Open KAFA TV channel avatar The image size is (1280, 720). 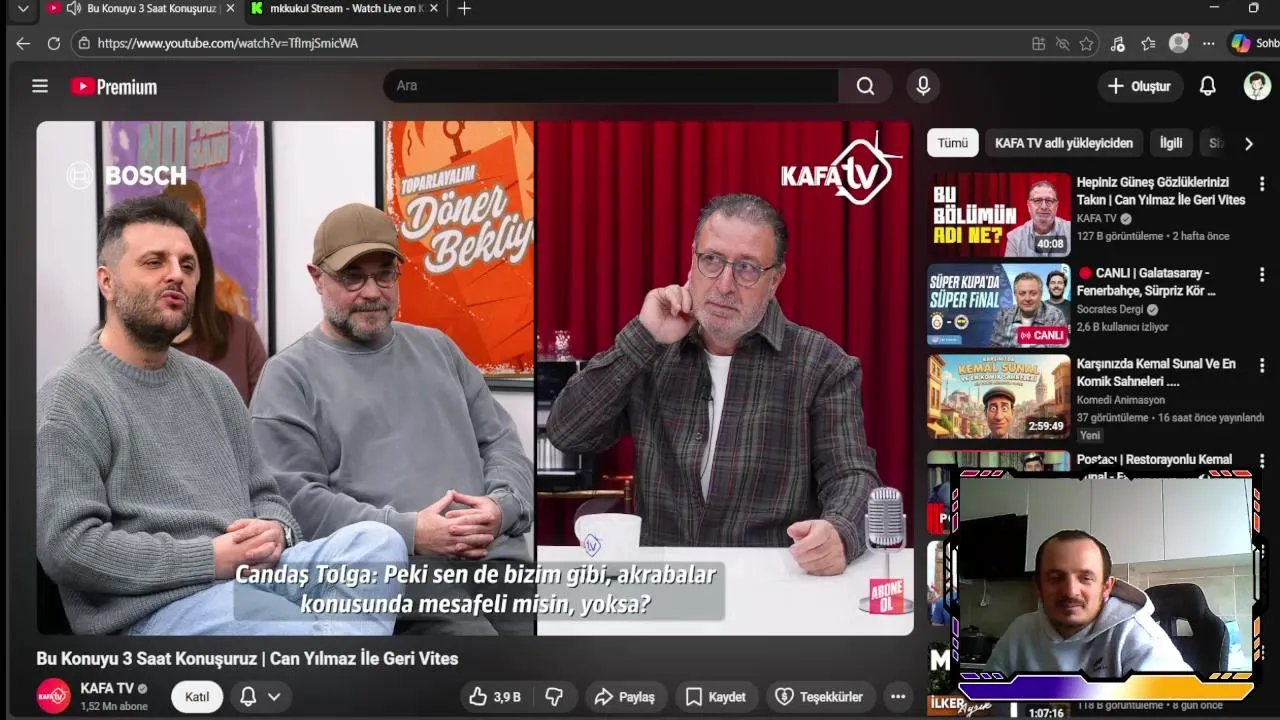[x=54, y=696]
